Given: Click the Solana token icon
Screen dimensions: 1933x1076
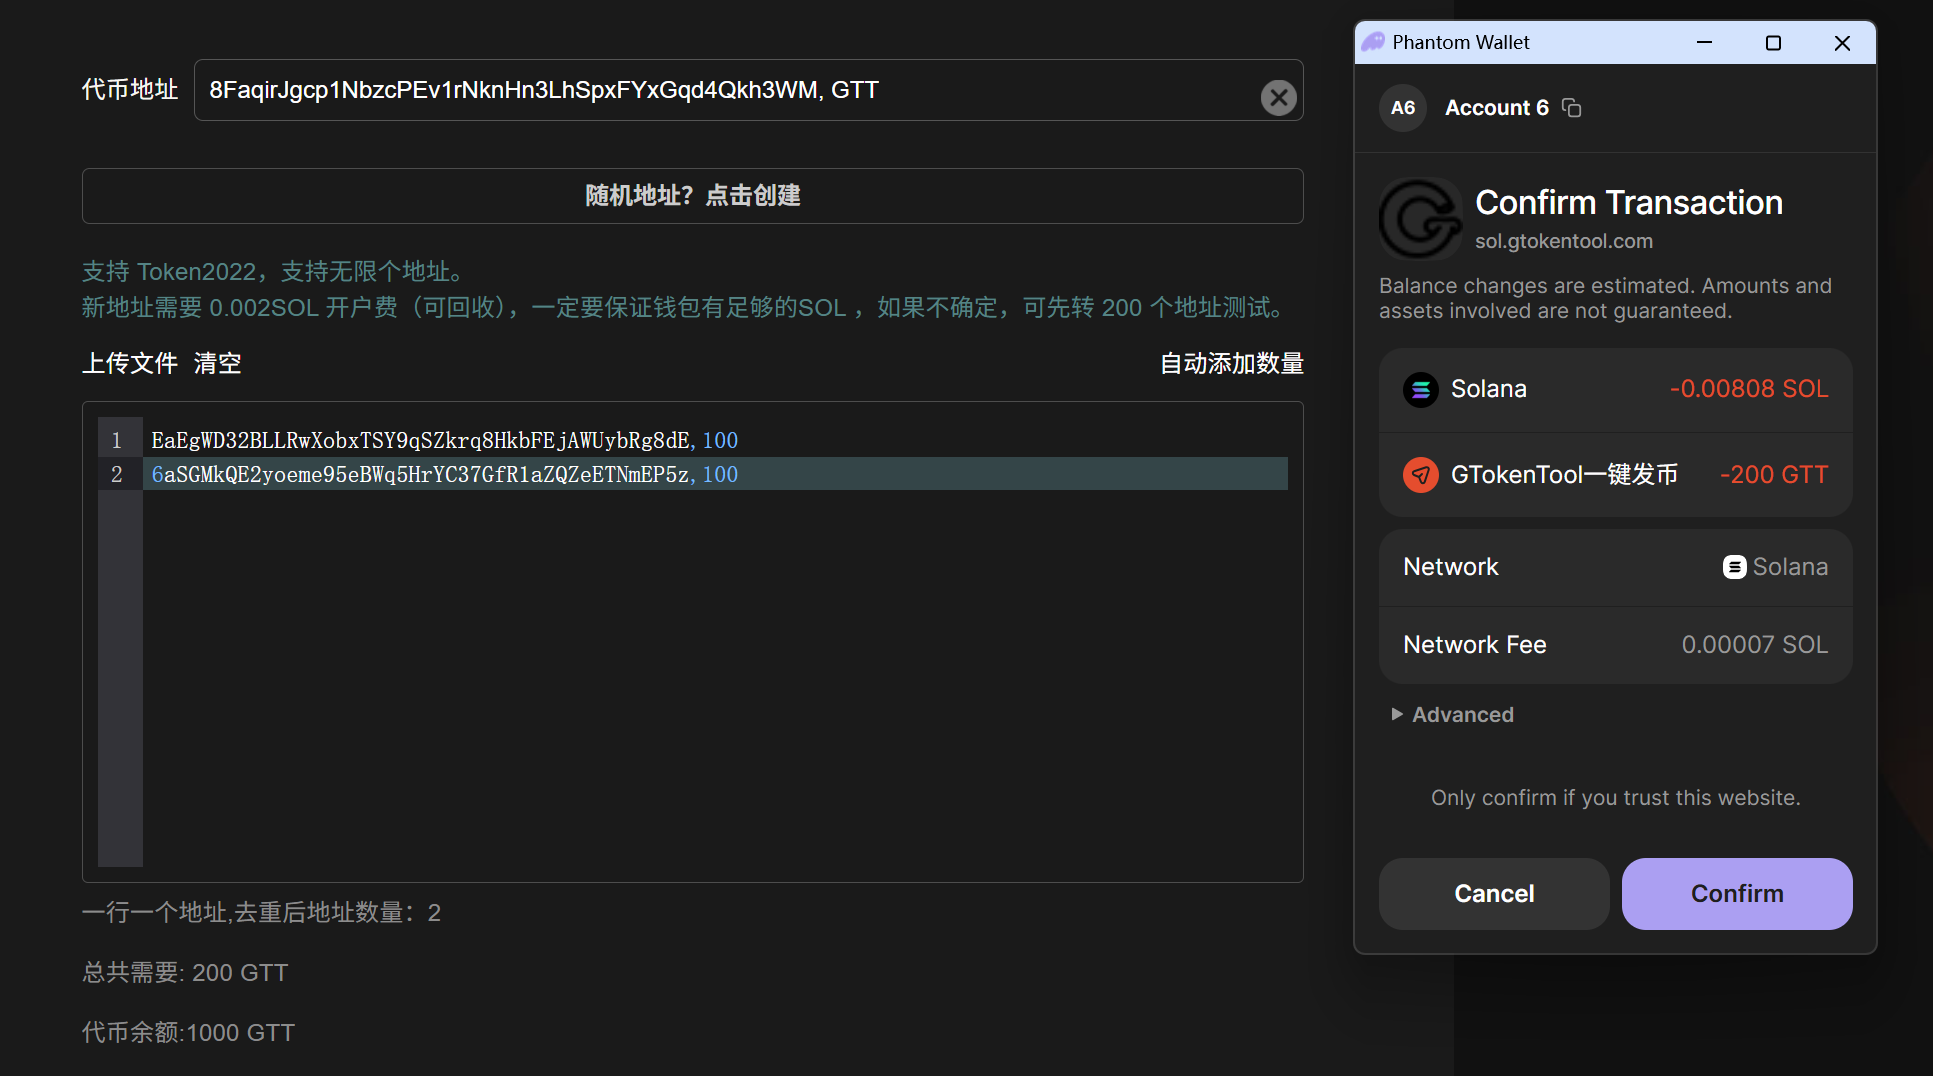Looking at the screenshot, I should [x=1420, y=389].
